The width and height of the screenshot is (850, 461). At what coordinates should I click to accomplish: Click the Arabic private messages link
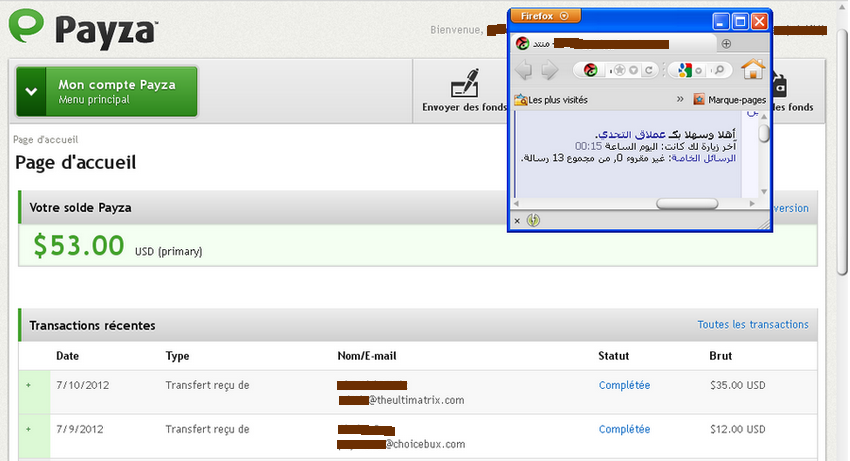[x=704, y=158]
